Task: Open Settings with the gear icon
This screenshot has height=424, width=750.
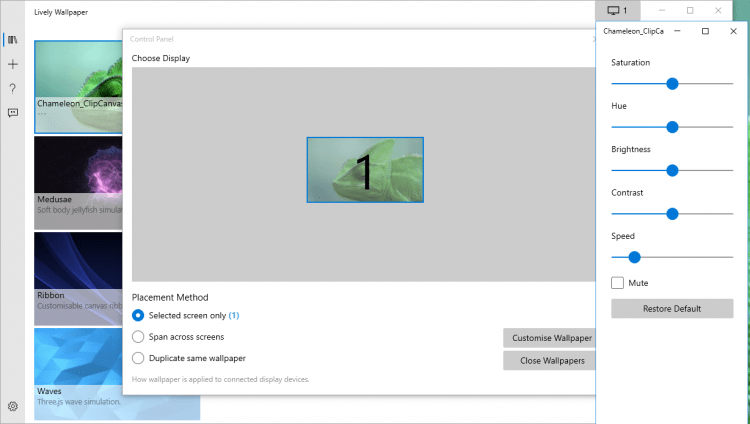Action: (x=12, y=406)
